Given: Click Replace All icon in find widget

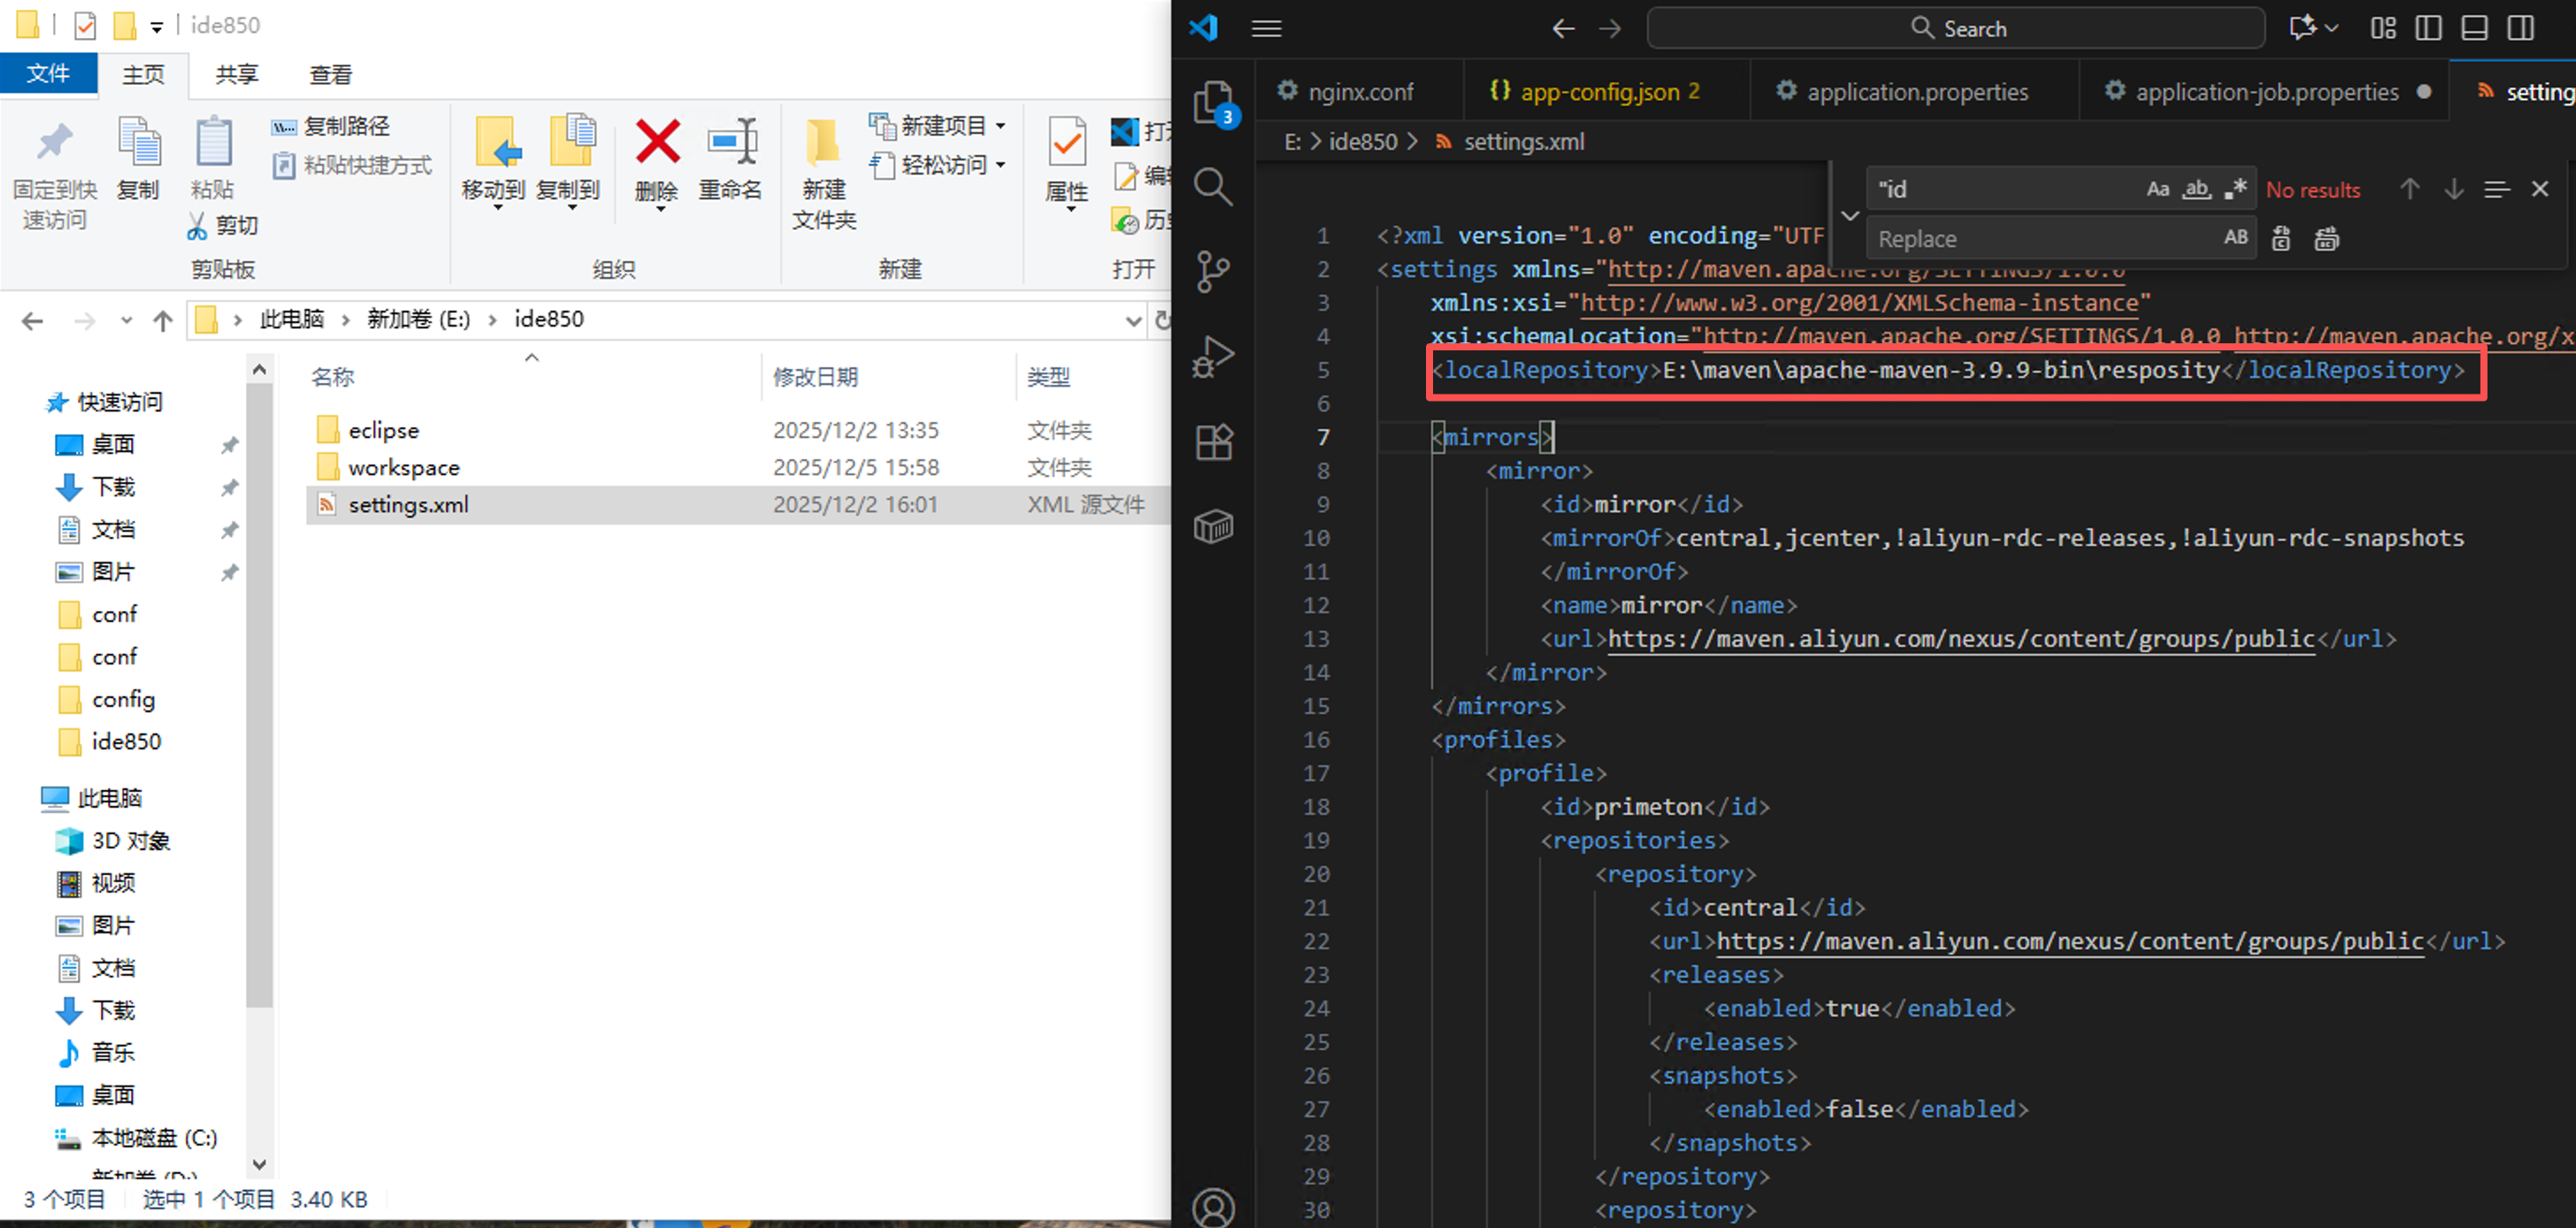Looking at the screenshot, I should (2326, 239).
